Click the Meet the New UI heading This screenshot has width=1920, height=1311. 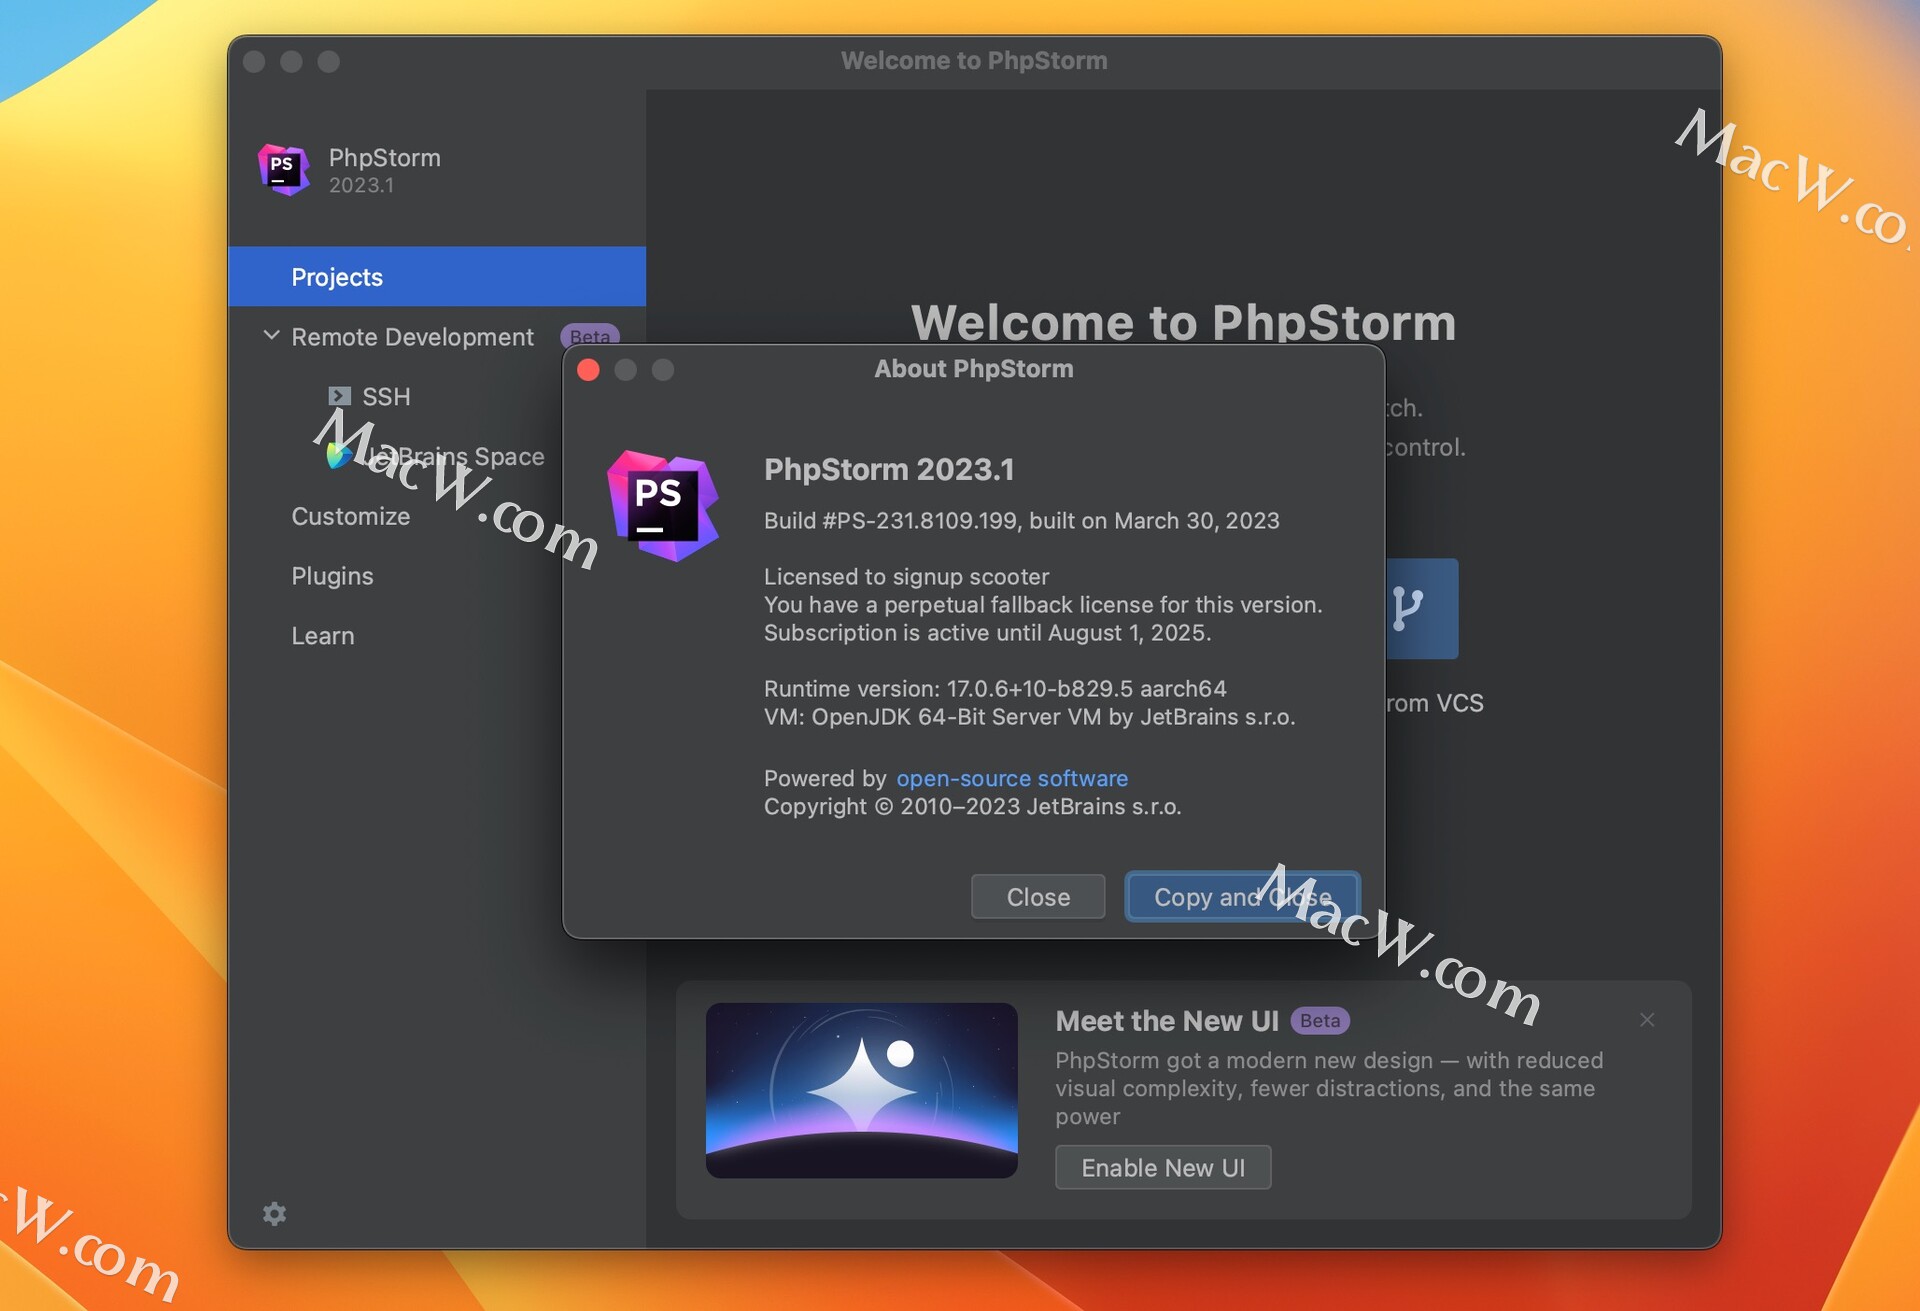pos(1167,1021)
